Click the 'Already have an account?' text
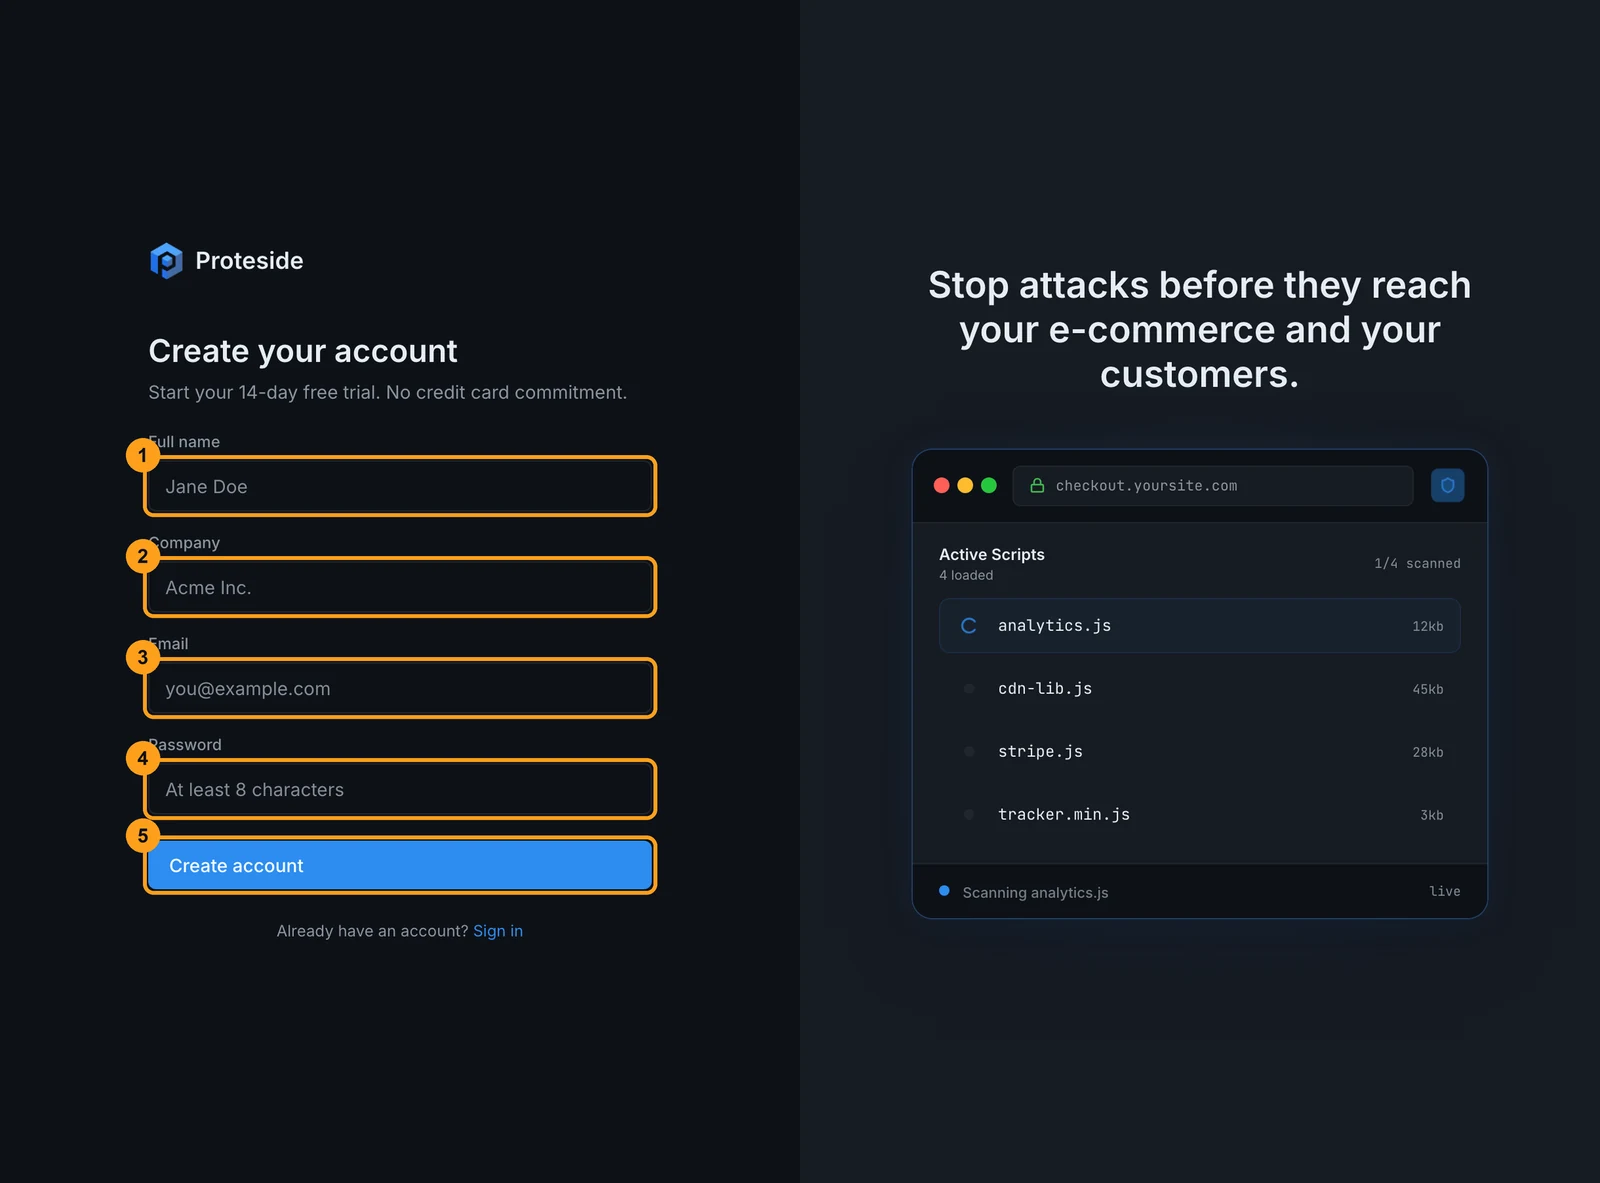Screen dimensions: 1600x1183 372,931
